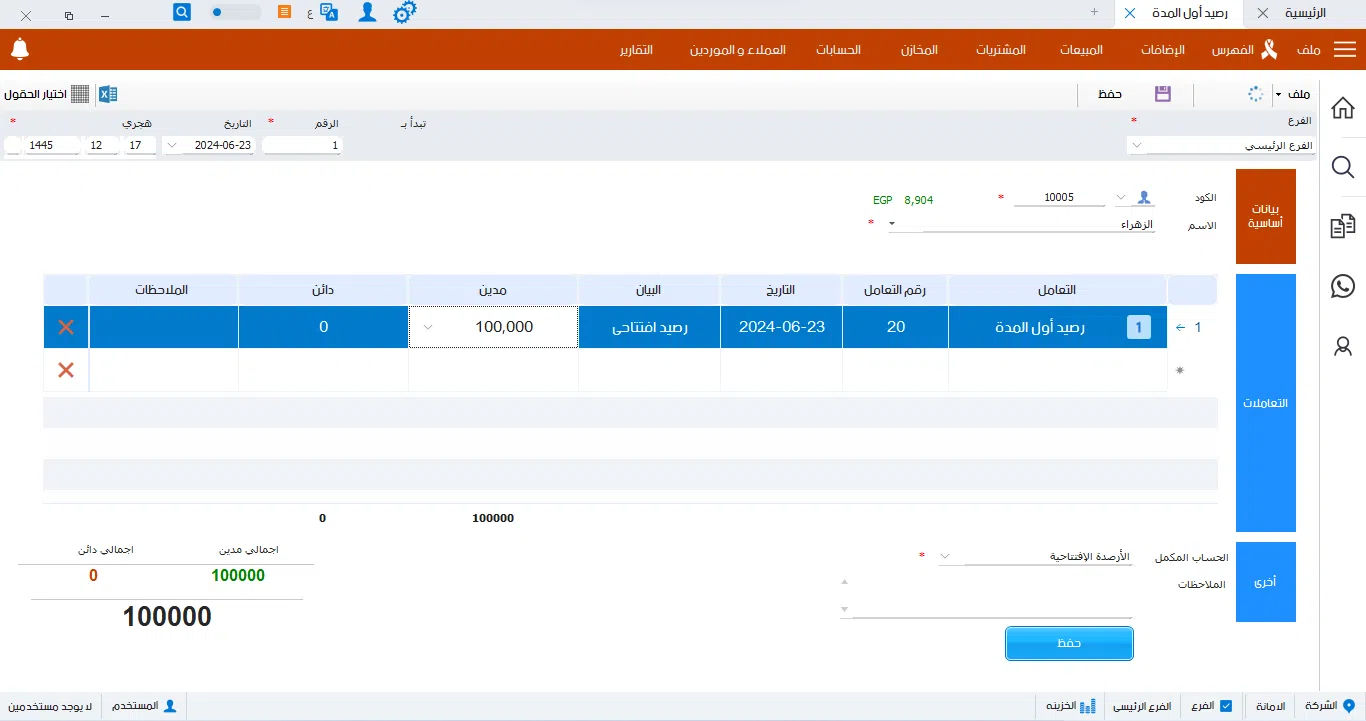The width and height of the screenshot is (1366, 721).
Task: Open the date picker dropdown 2024-06-23
Action: (x=172, y=145)
